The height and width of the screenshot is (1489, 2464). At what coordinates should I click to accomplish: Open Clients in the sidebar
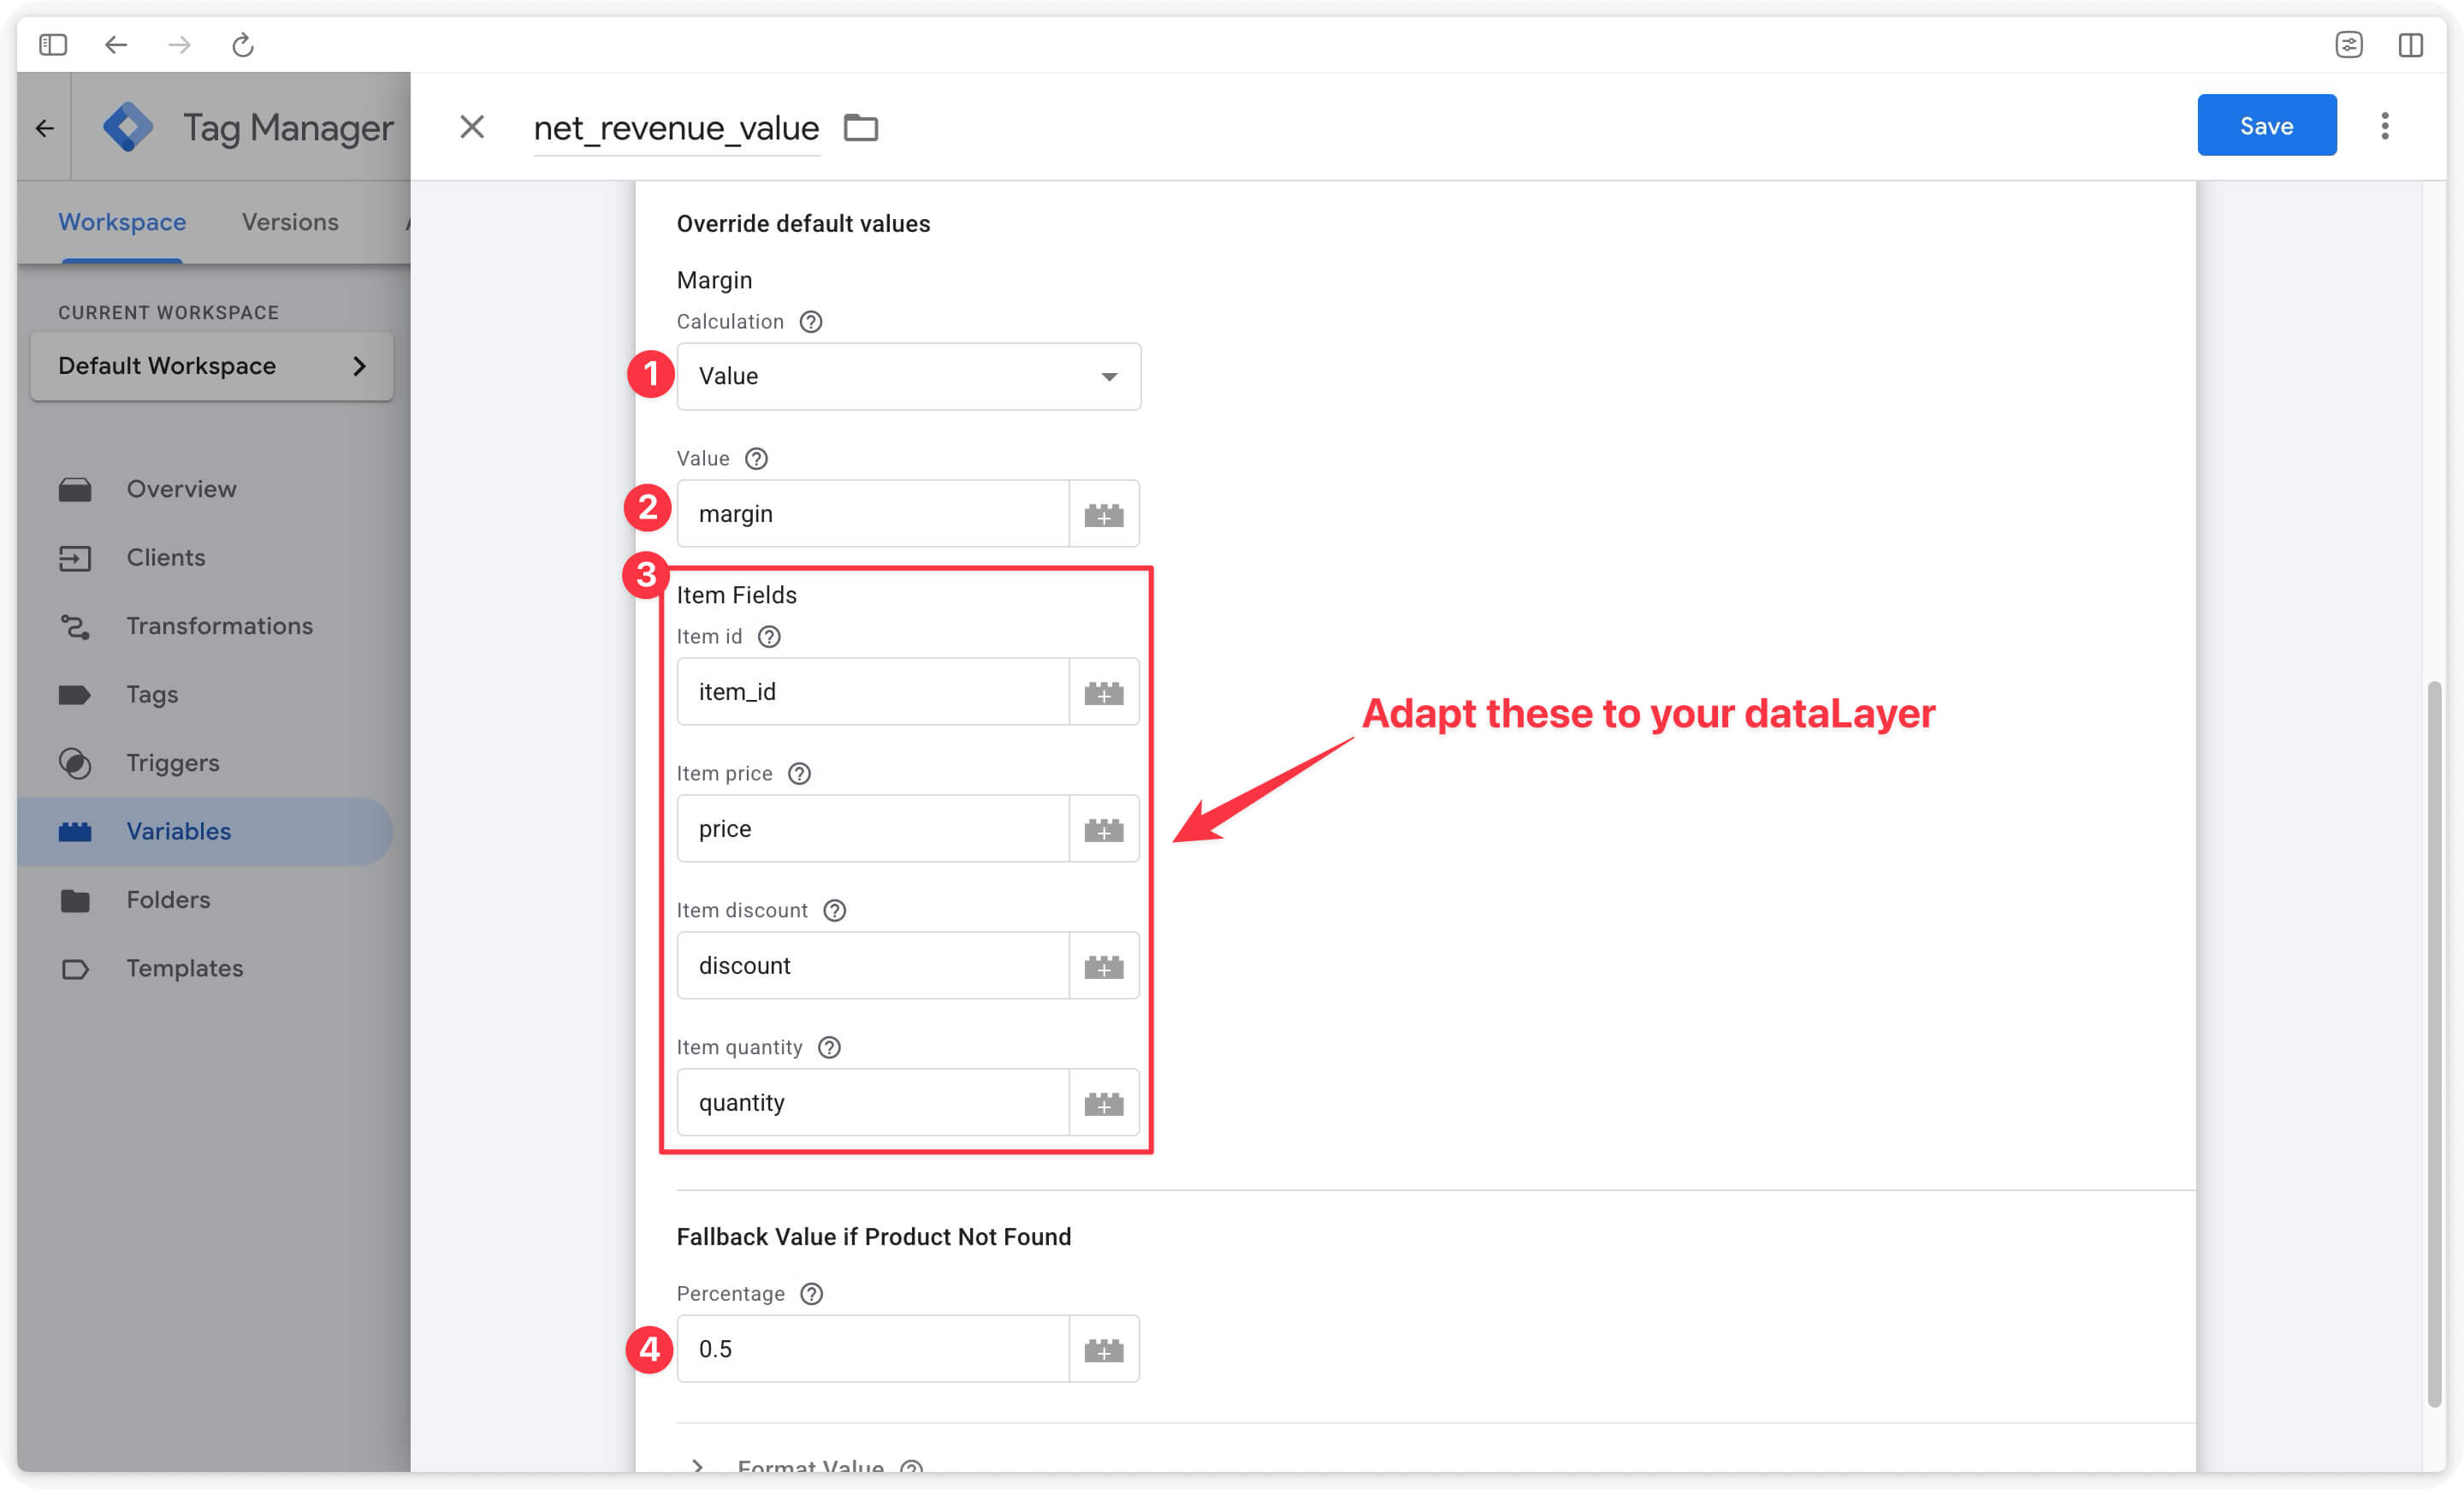(205, 558)
